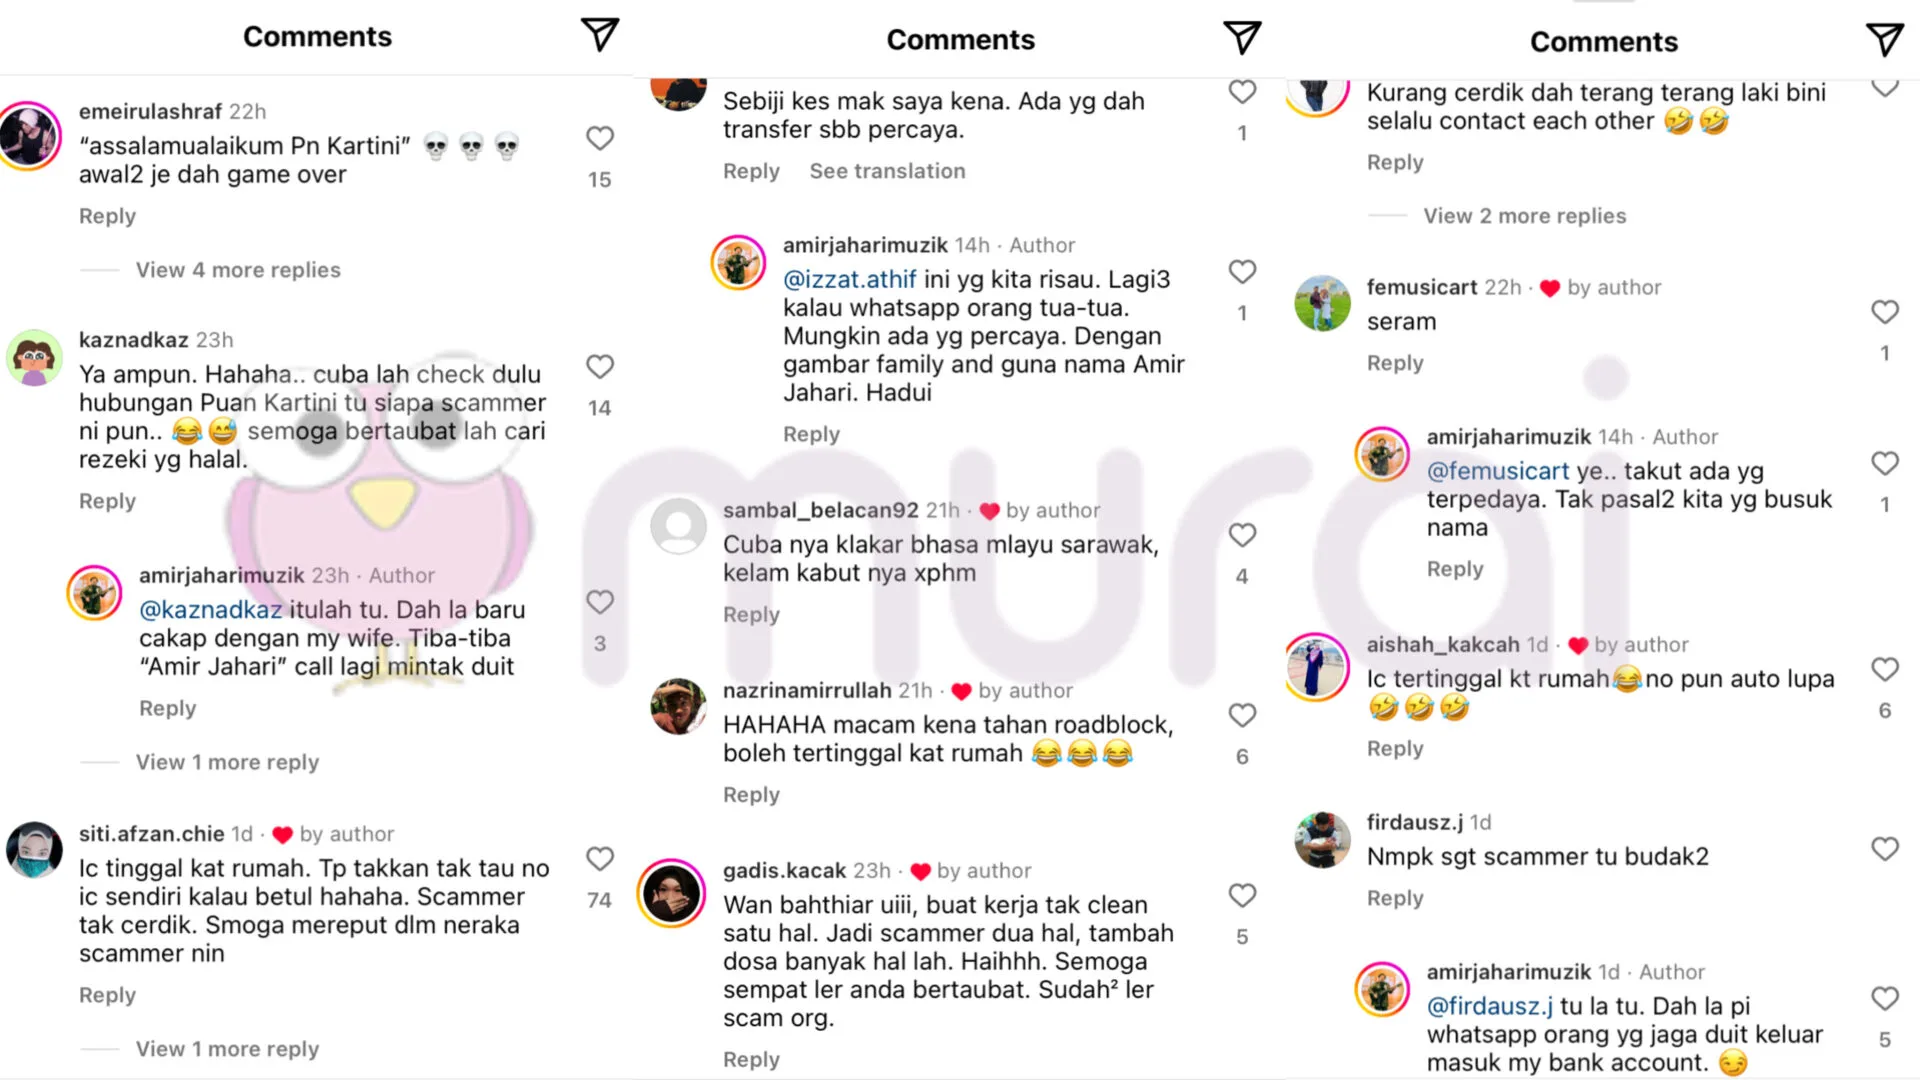Heart the femusicart "seram" comment
This screenshot has height=1080, width=1920.
[1885, 312]
